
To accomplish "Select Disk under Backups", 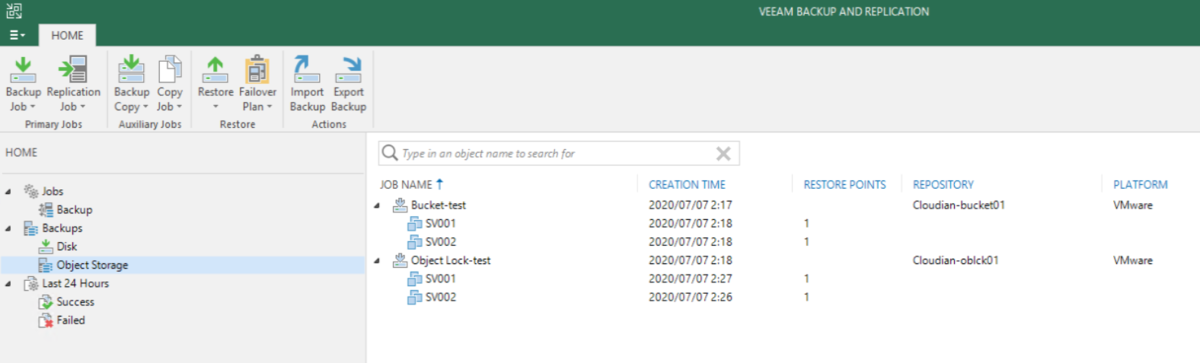I will click(66, 246).
